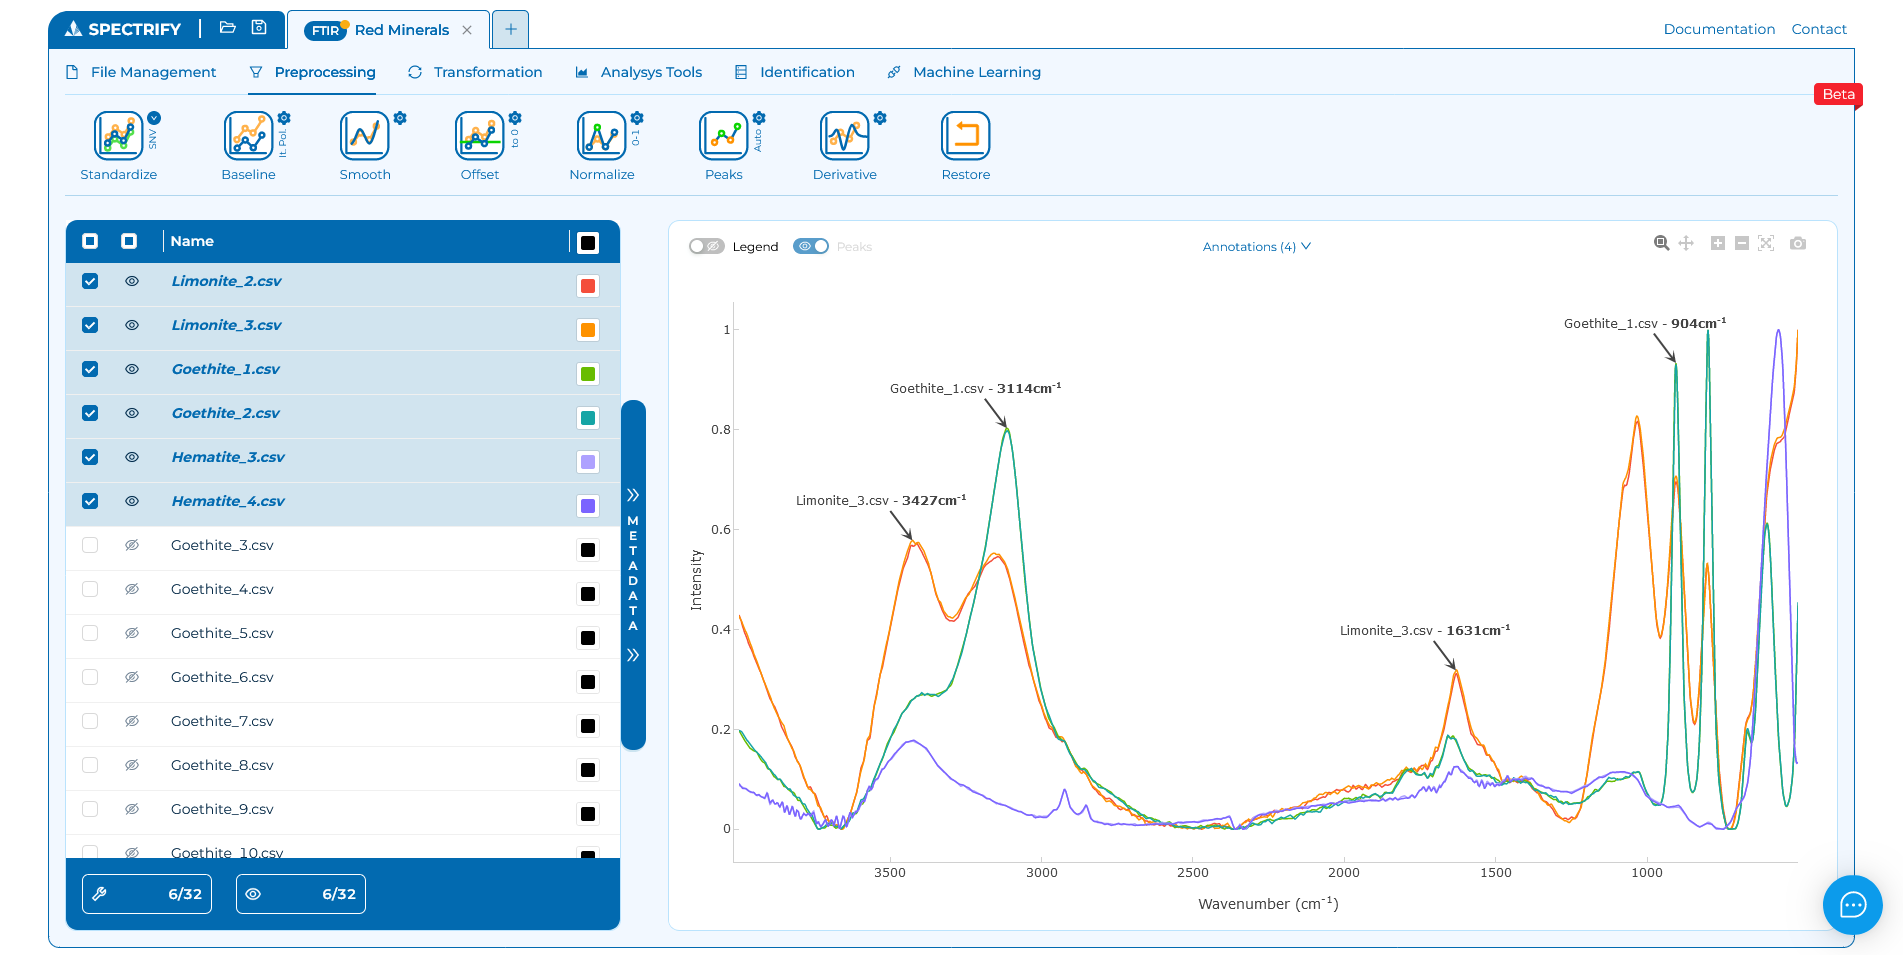Open the Machine Learning menu
This screenshot has width=1903, height=955.
975,72
